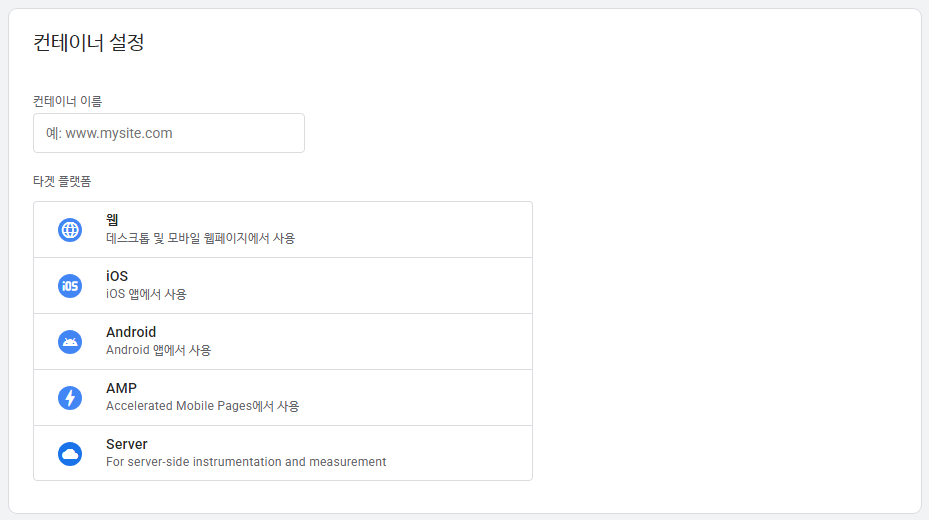
Task: Click the 'iOS 앱에서 사용' description text
Action: coord(146,294)
